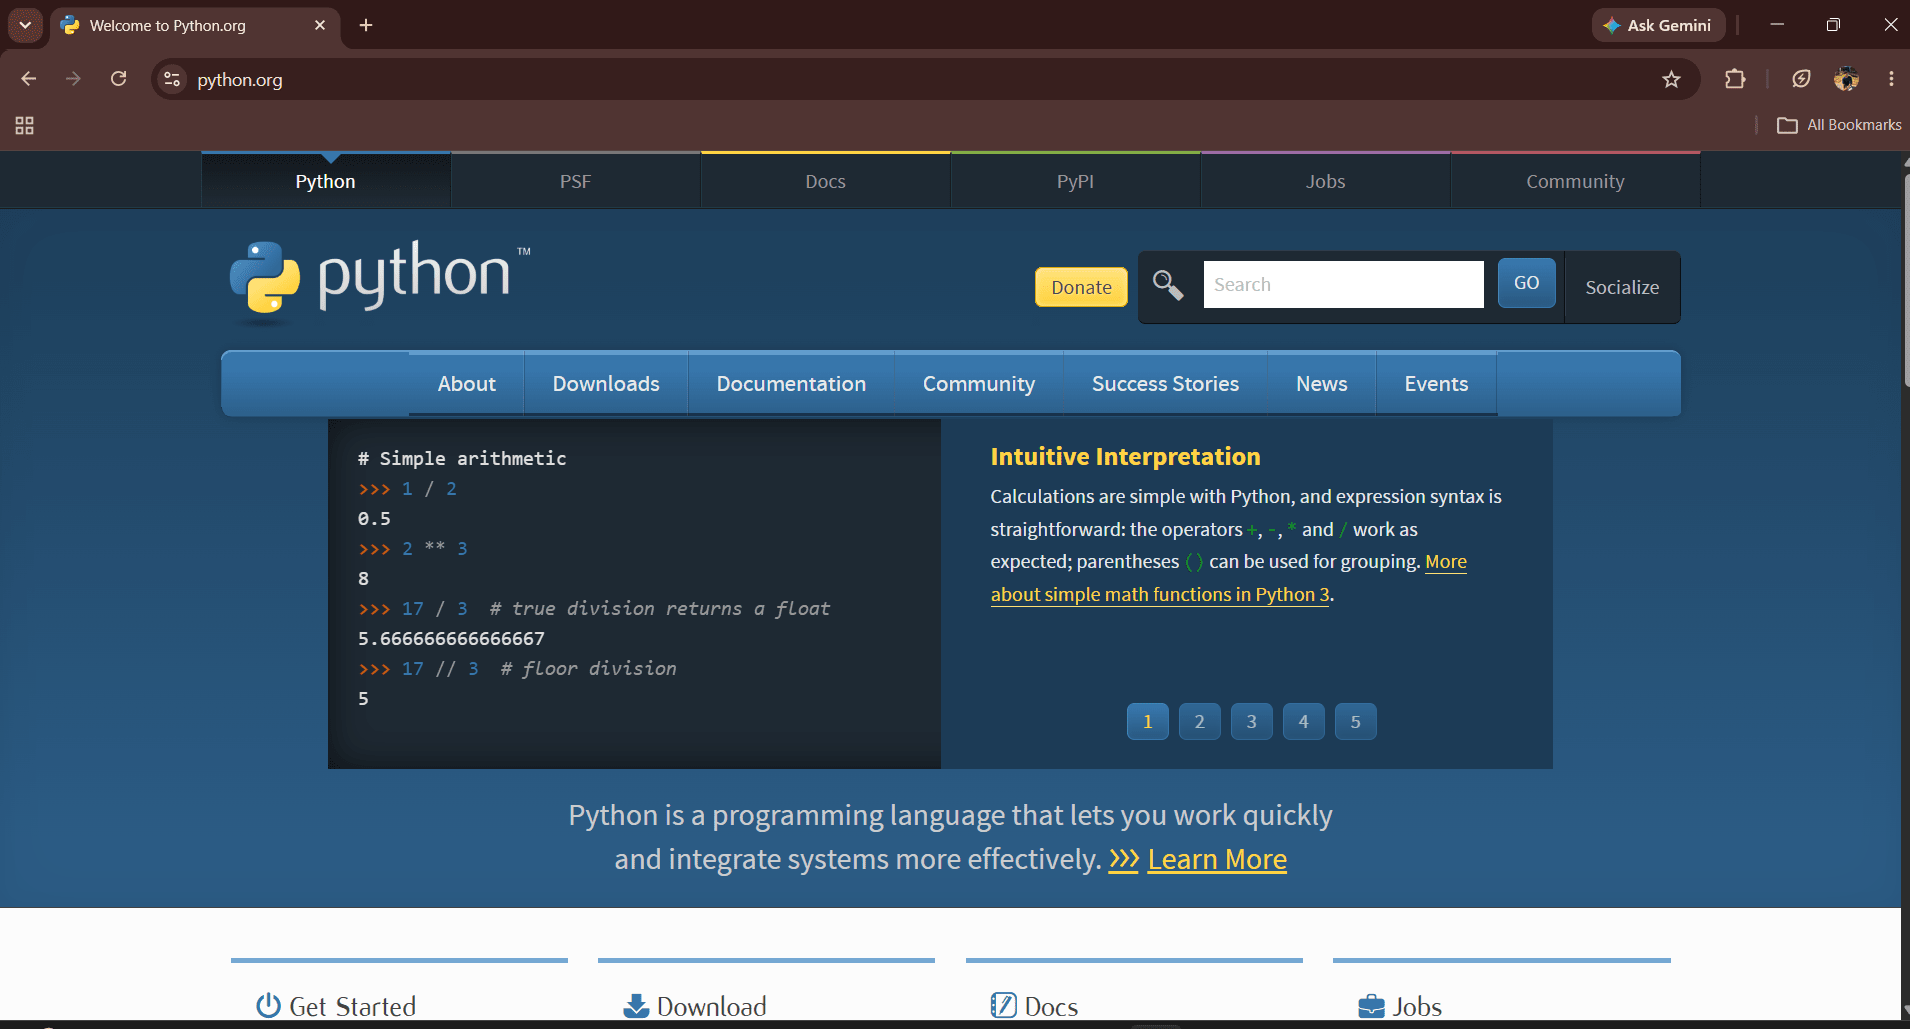Click the magnifying glass search icon
1910x1029 pixels.
point(1168,286)
